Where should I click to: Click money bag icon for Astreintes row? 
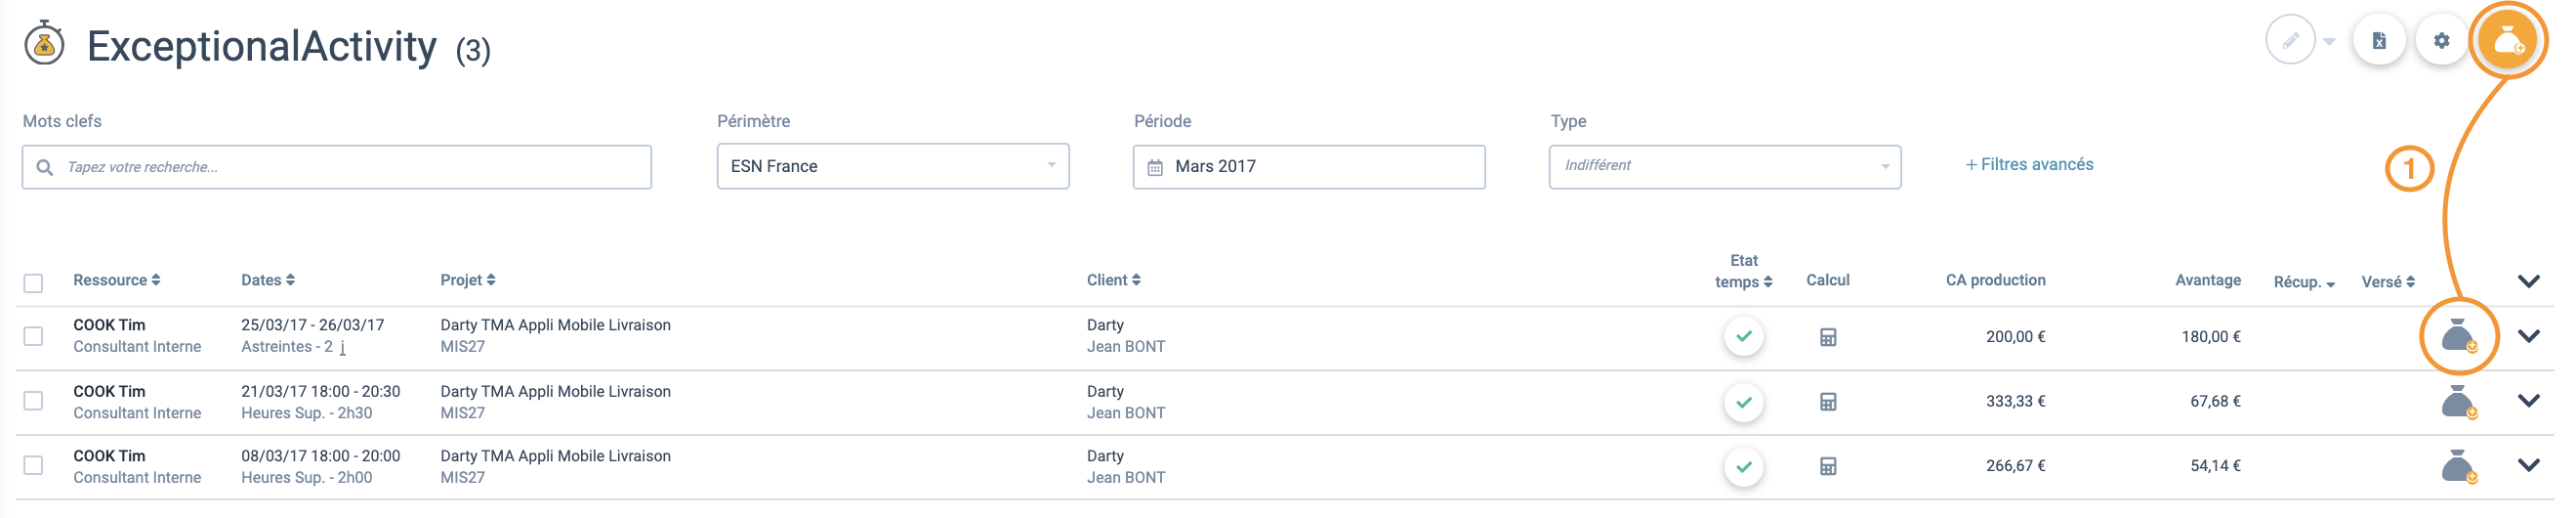2459,336
